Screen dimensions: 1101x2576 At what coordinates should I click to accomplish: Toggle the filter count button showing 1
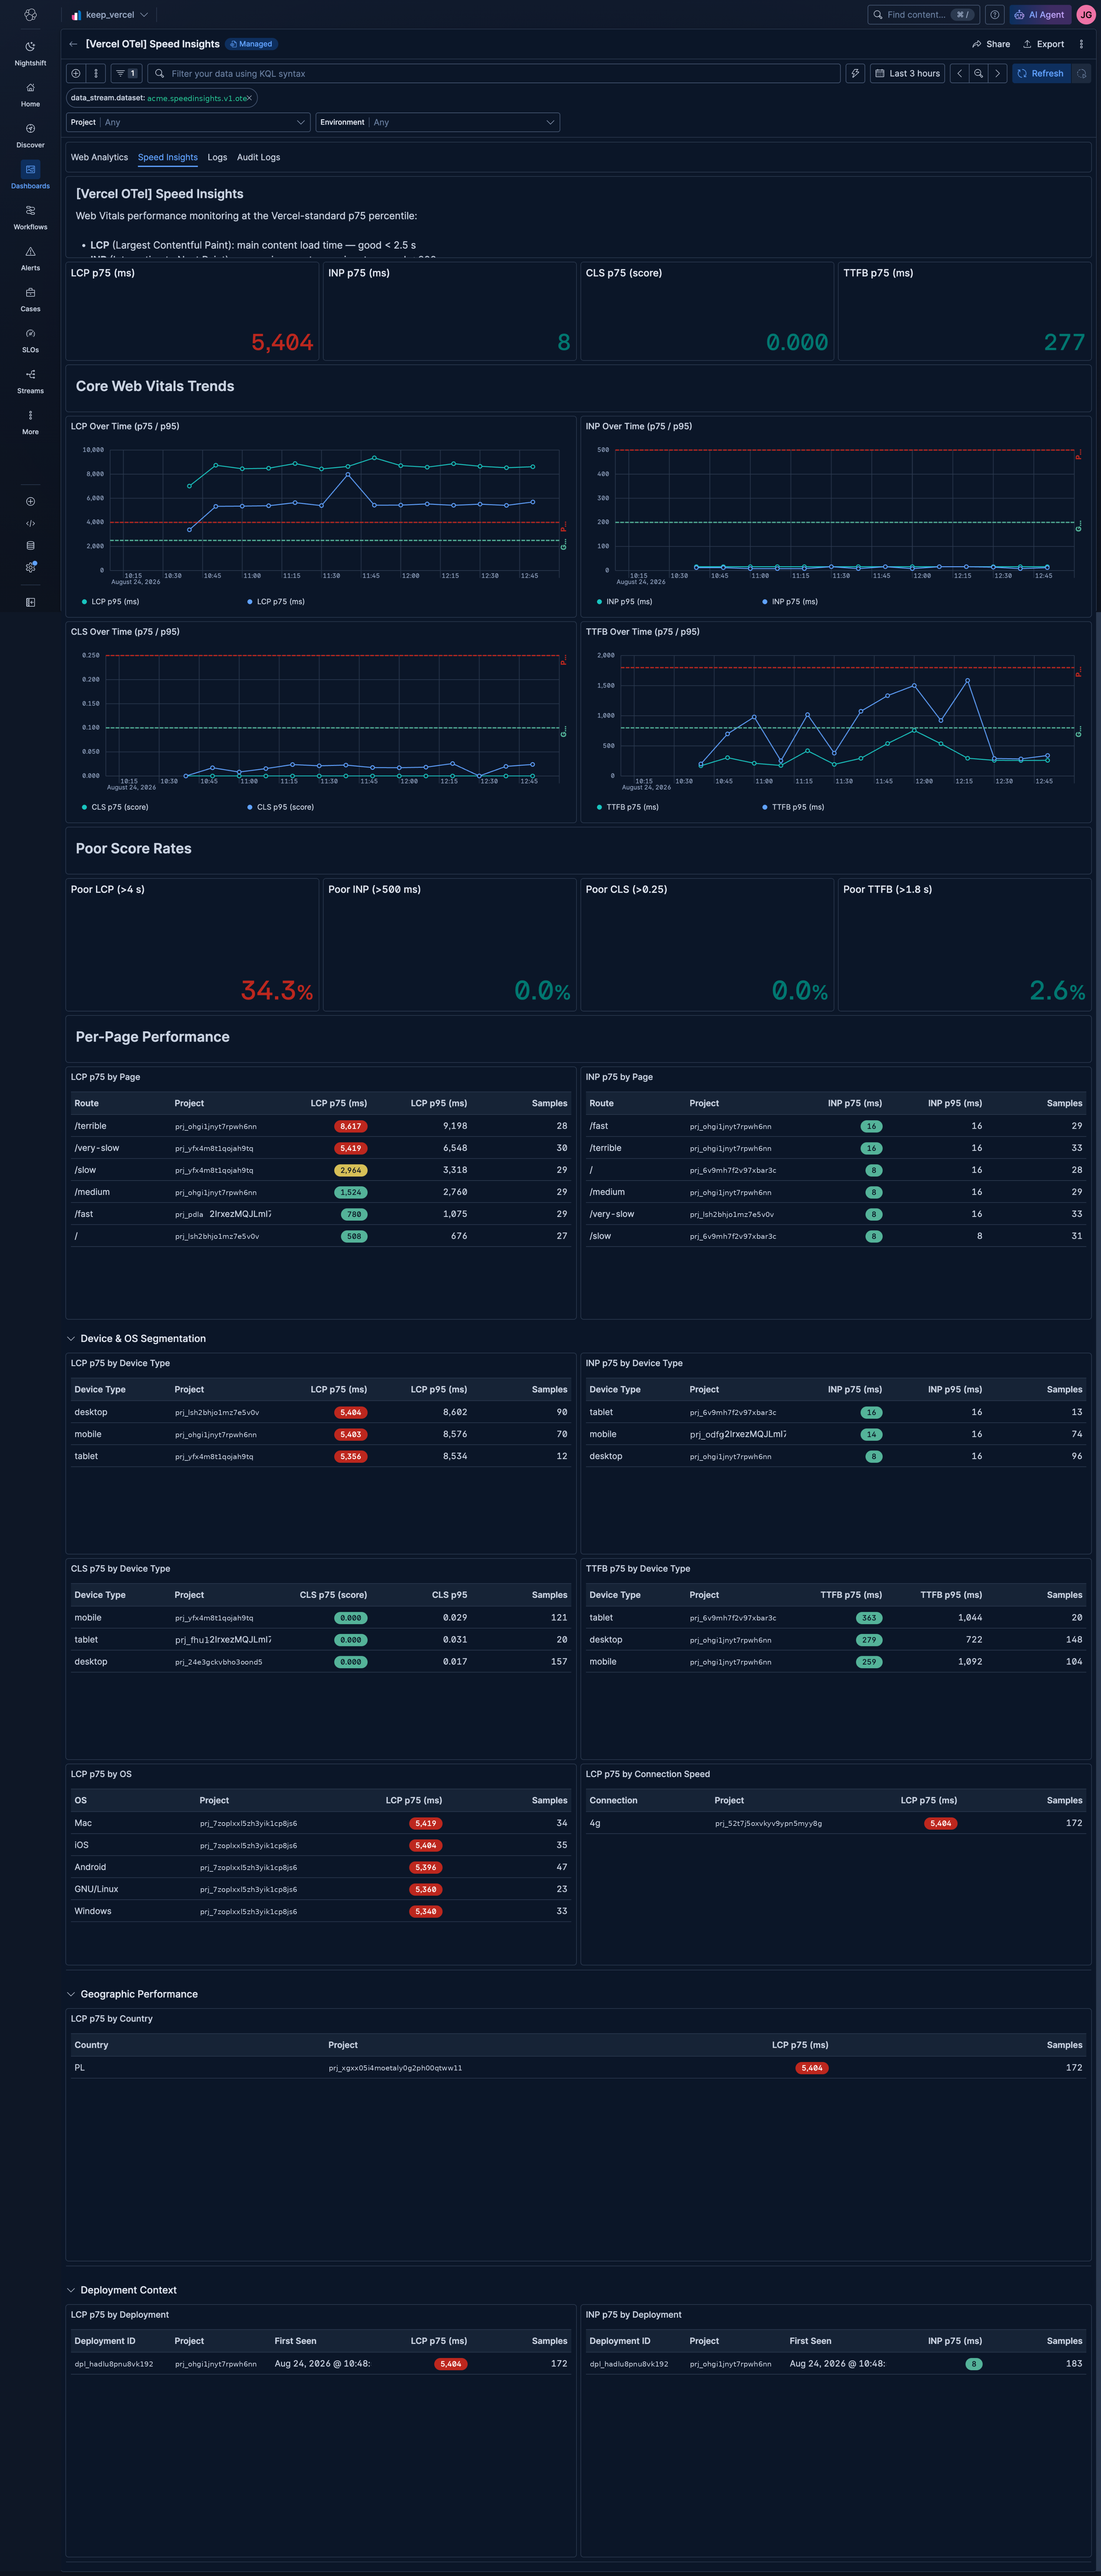126,73
